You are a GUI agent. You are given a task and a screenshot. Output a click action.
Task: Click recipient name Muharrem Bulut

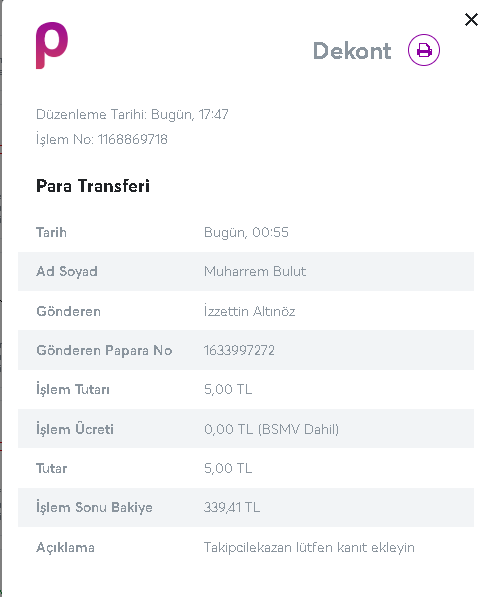tap(255, 271)
